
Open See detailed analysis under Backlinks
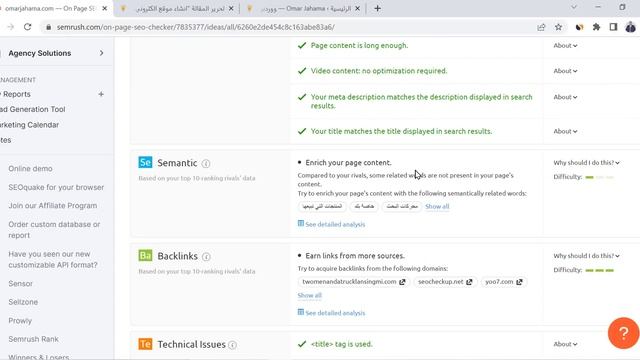point(331,313)
